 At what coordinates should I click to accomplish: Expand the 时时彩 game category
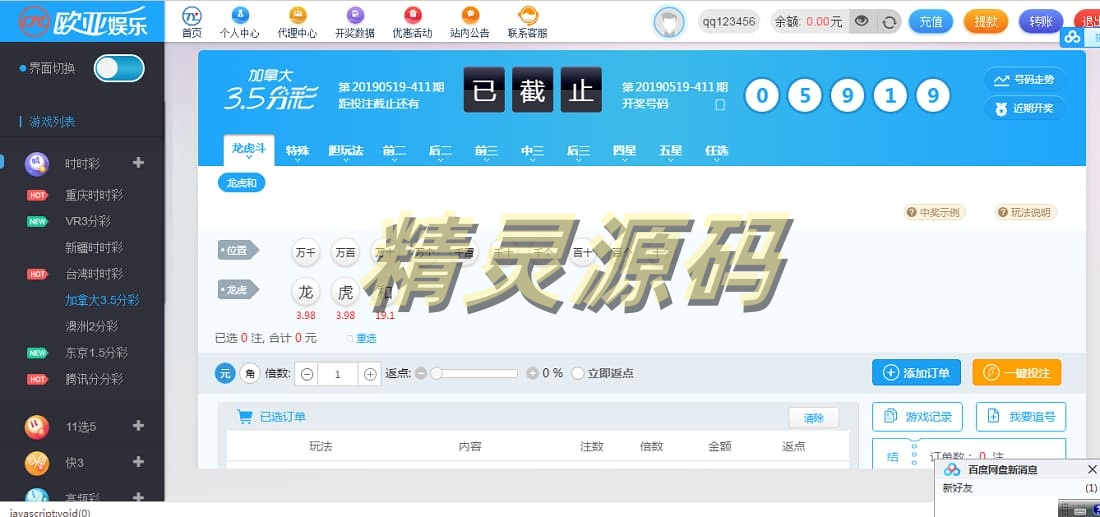click(138, 163)
